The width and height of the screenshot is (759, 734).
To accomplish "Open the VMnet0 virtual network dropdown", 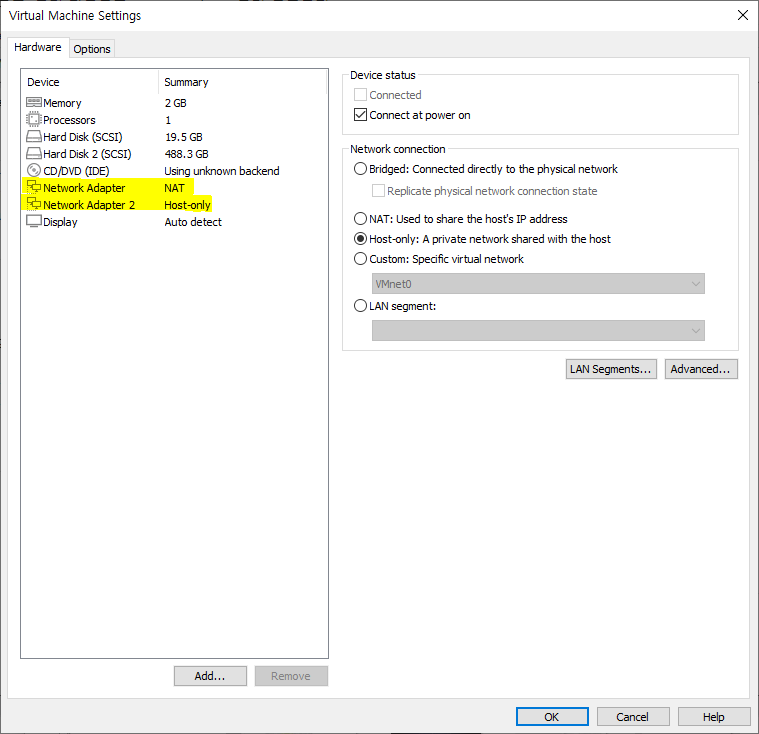I will pyautogui.click(x=538, y=284).
